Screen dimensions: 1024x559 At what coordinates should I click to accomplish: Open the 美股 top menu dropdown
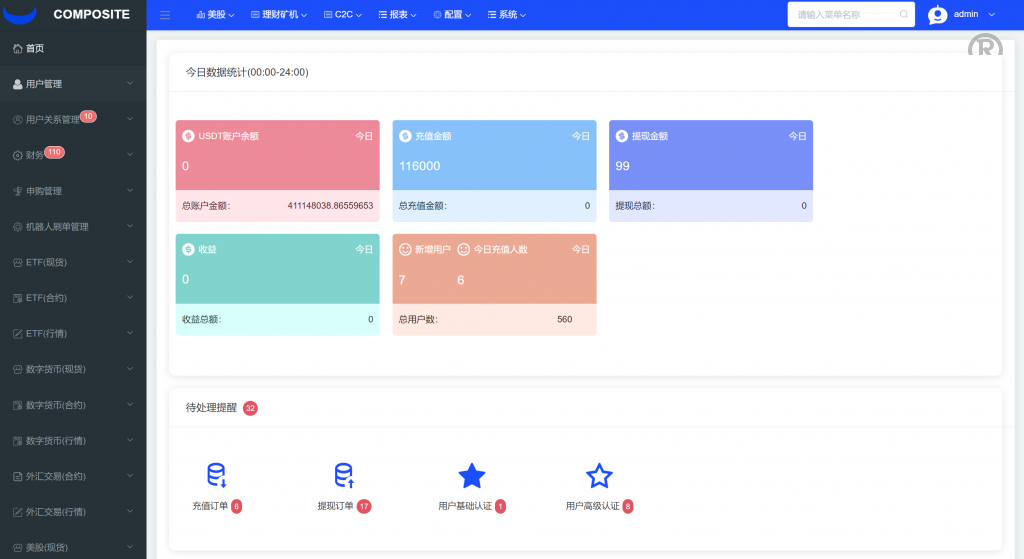(x=215, y=15)
